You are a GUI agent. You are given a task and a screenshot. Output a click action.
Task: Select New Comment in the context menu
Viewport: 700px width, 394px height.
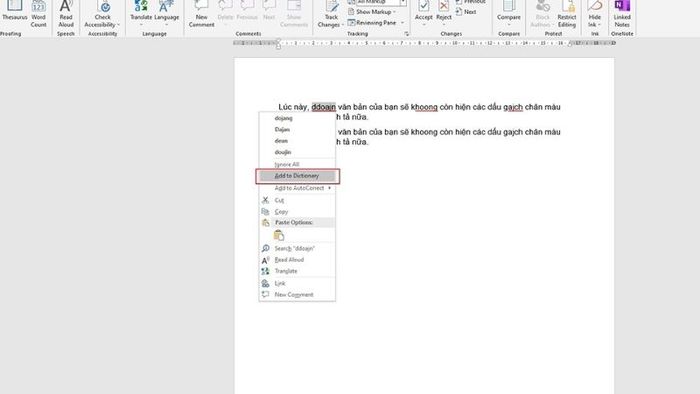(297, 295)
